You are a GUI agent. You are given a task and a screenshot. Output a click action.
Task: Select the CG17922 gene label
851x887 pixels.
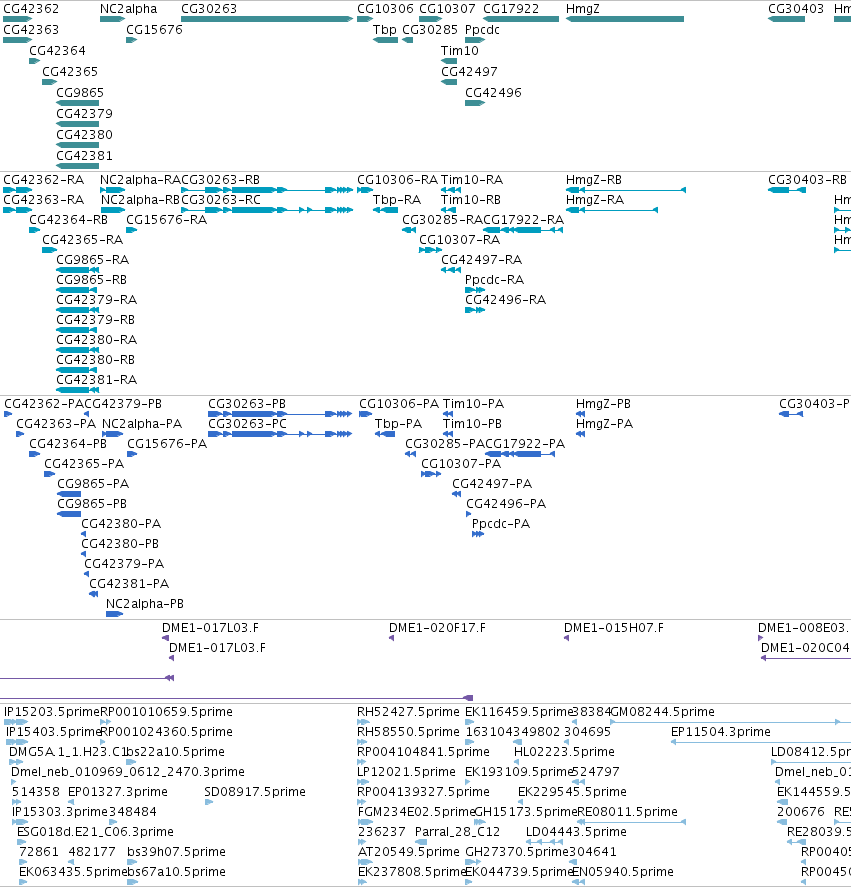tap(511, 9)
